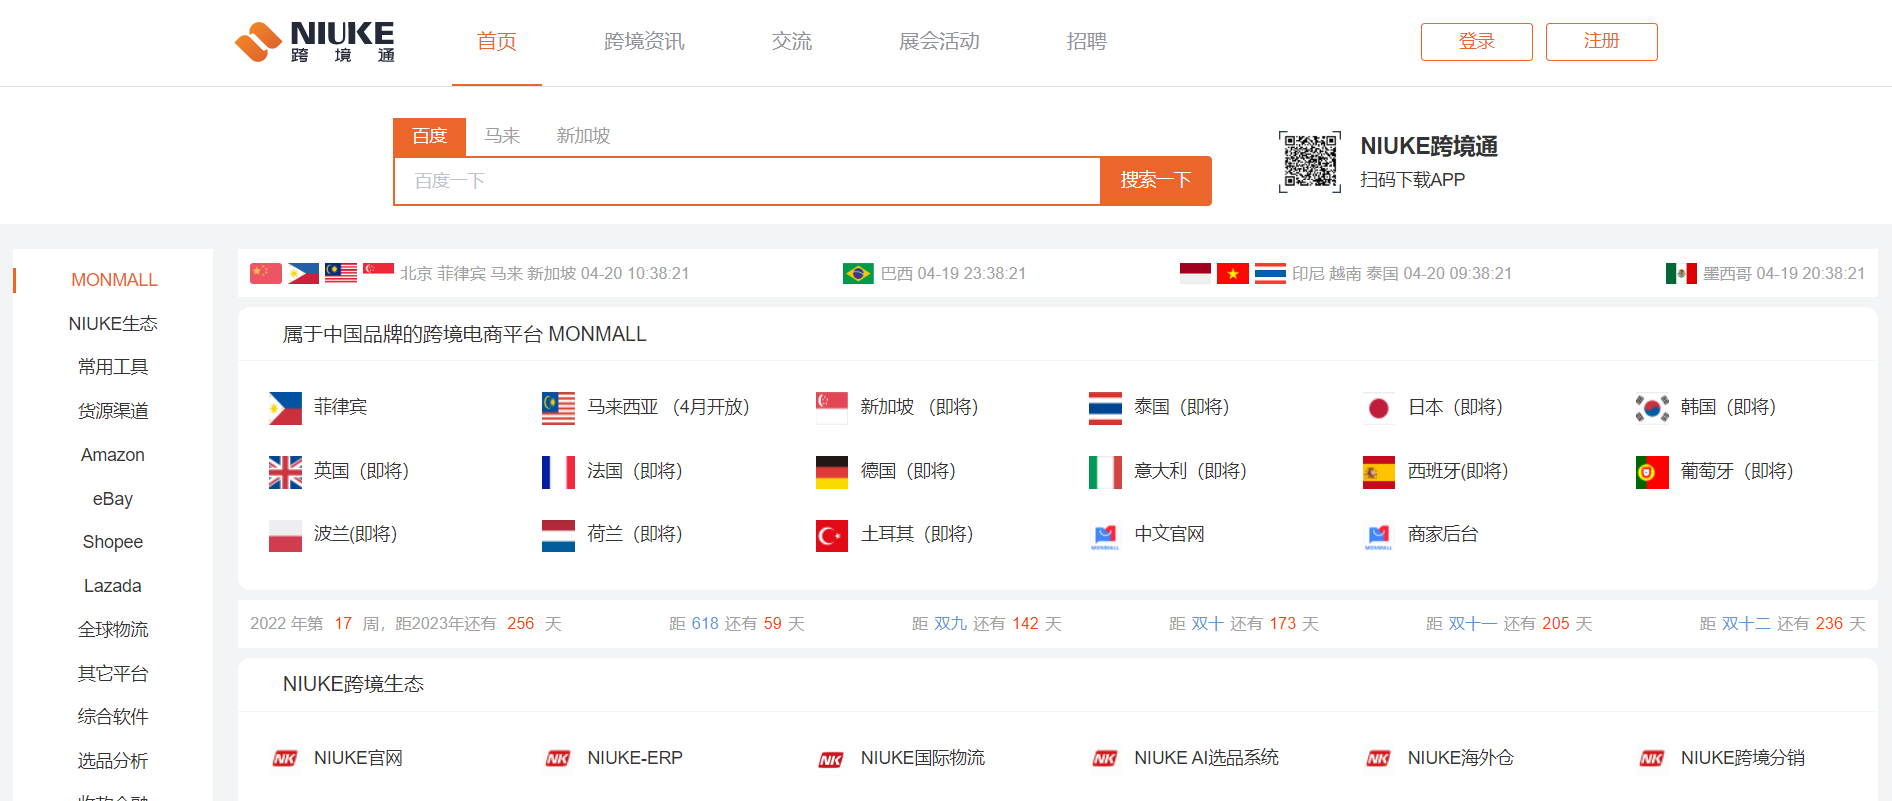The width and height of the screenshot is (1892, 801).
Task: Click the NK icon beside NIUKE AI选品系统
Action: (x=1105, y=759)
